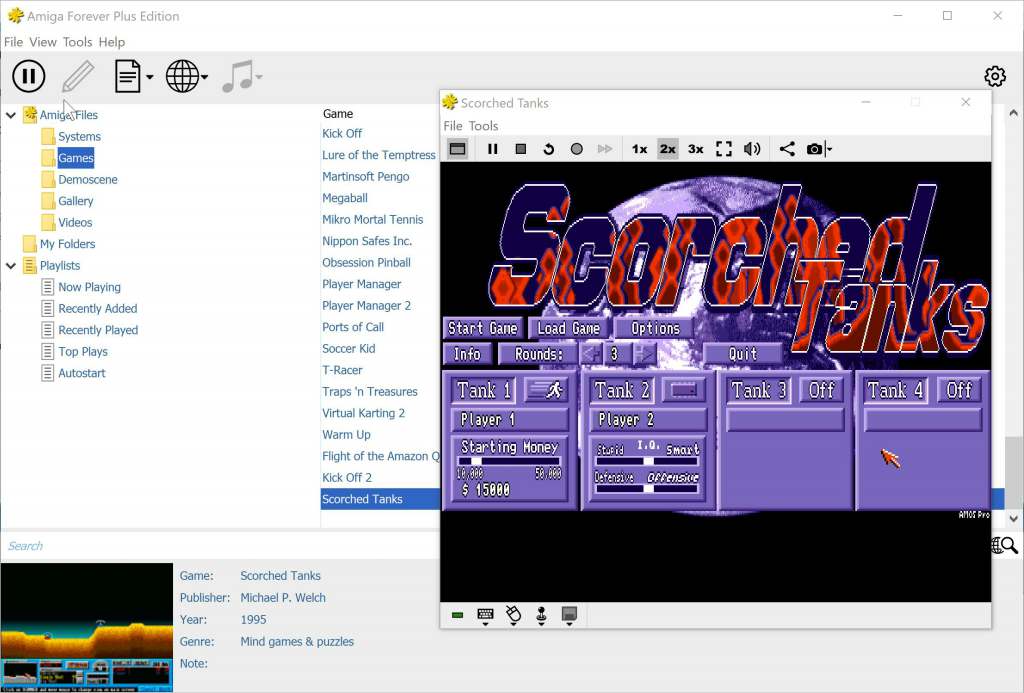Turn on Tank 3 using its Off button
This screenshot has height=693, width=1024.
822,391
